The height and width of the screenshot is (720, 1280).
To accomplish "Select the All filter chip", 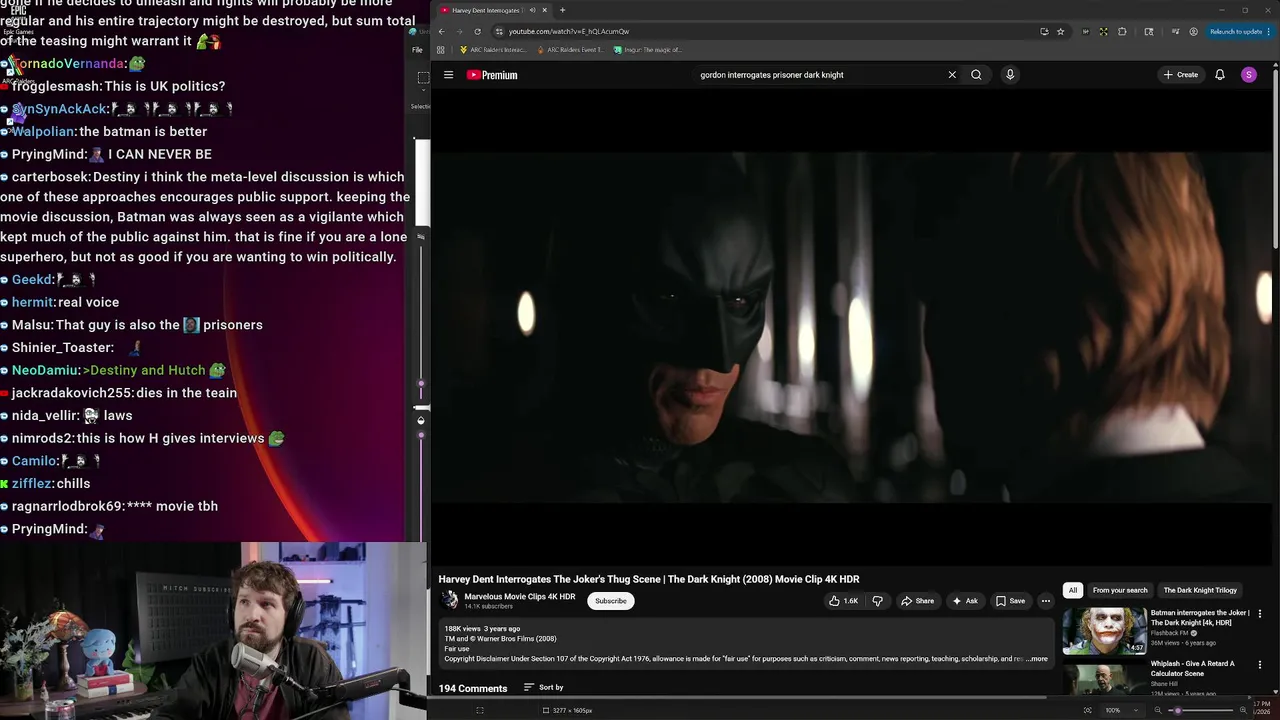I will (x=1073, y=590).
